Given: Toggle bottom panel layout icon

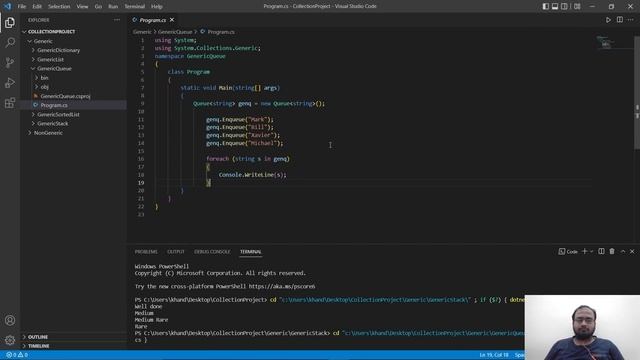Looking at the screenshot, I should click(x=555, y=6).
